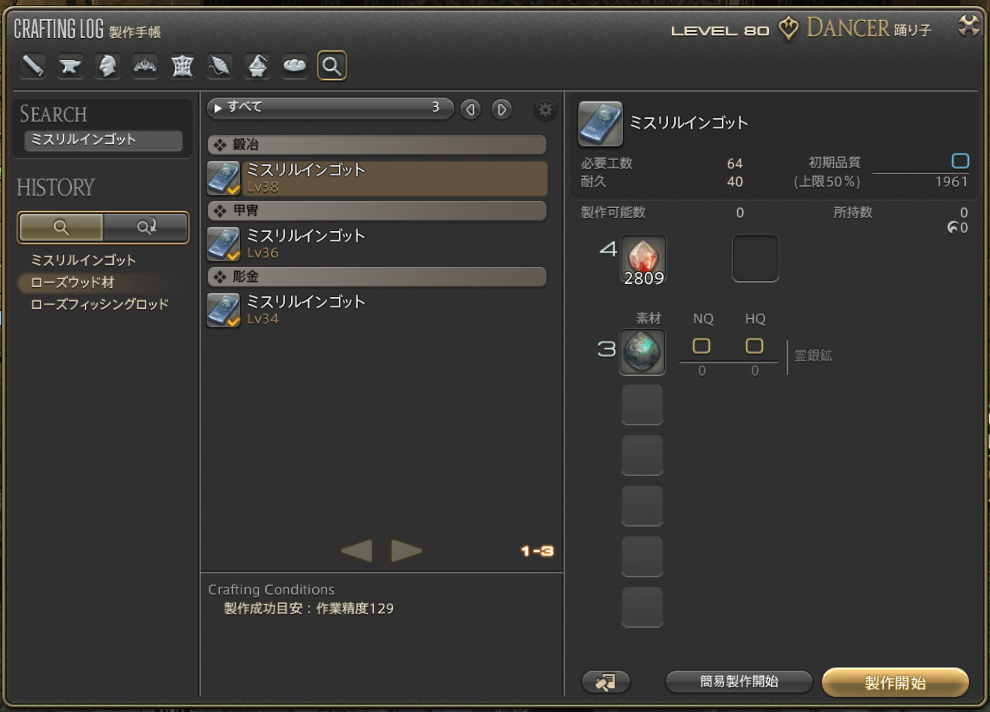The width and height of the screenshot is (990, 712).
Task: Open the Blacksmith anvil recipe tab
Action: click(x=70, y=65)
